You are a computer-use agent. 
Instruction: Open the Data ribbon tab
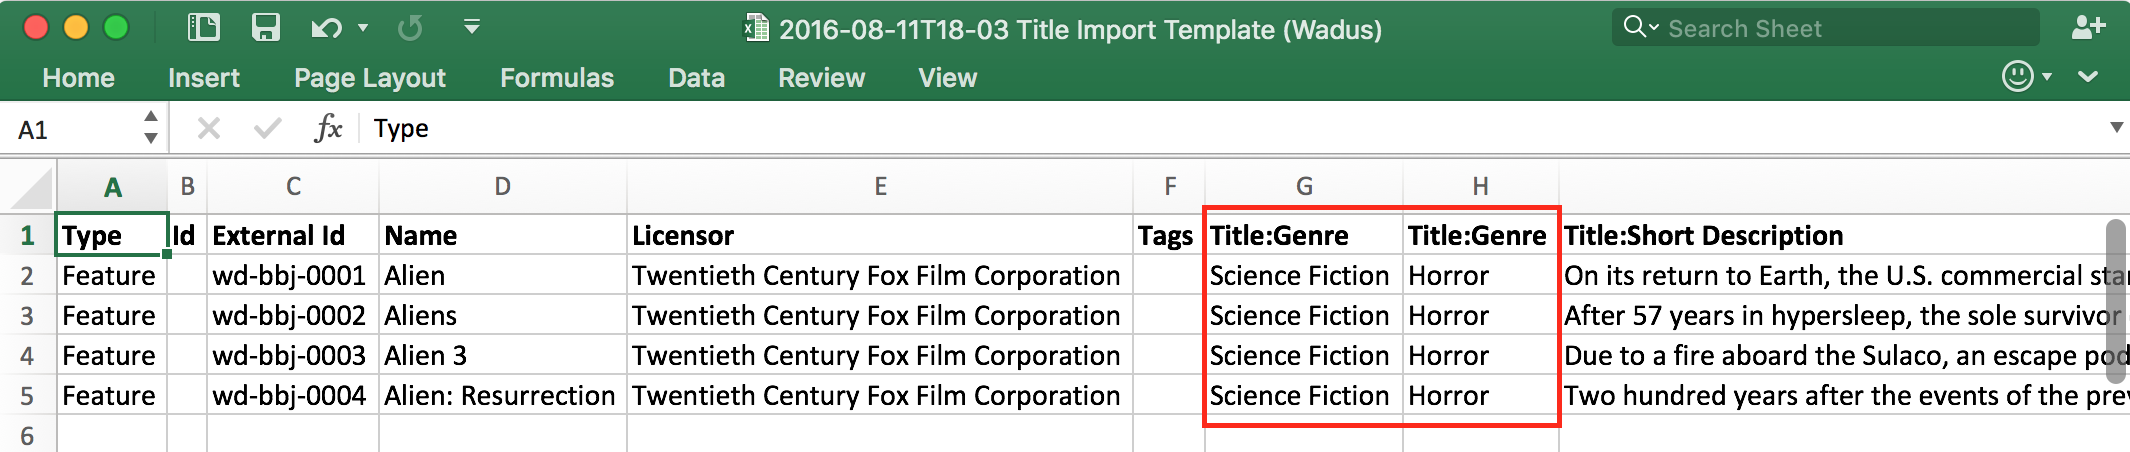click(696, 78)
